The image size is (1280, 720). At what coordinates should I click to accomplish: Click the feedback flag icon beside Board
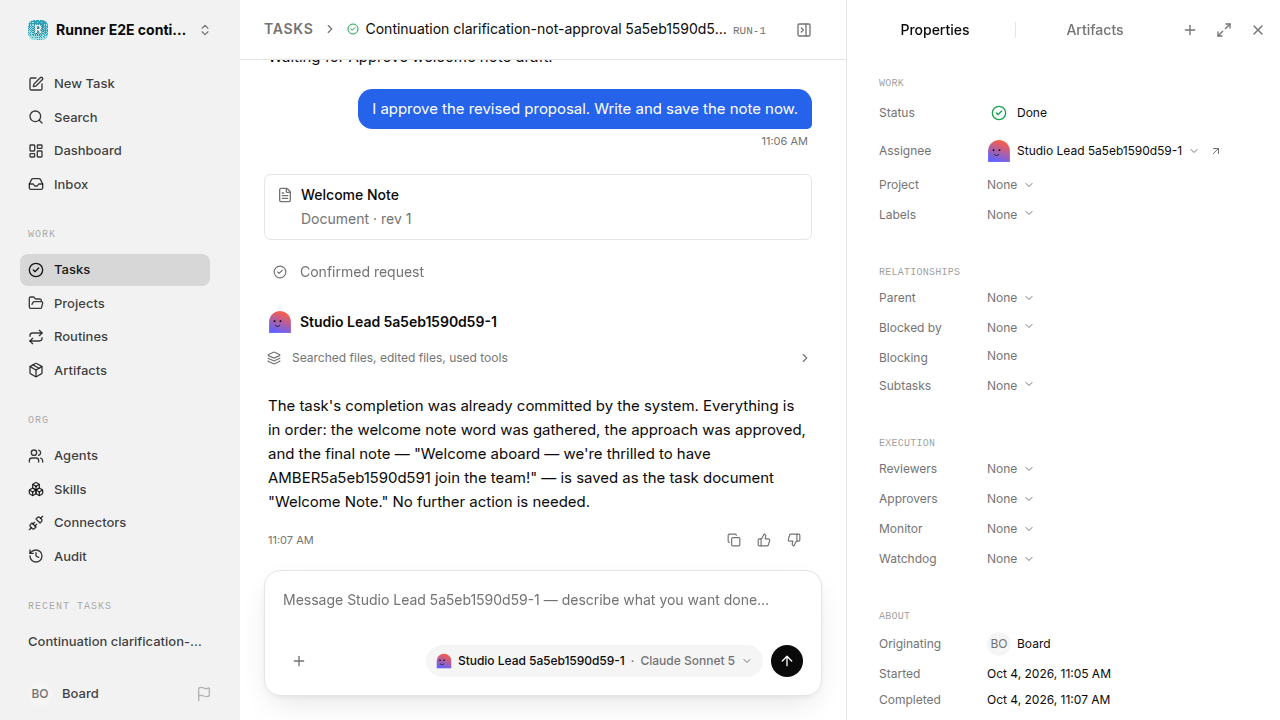pos(204,694)
